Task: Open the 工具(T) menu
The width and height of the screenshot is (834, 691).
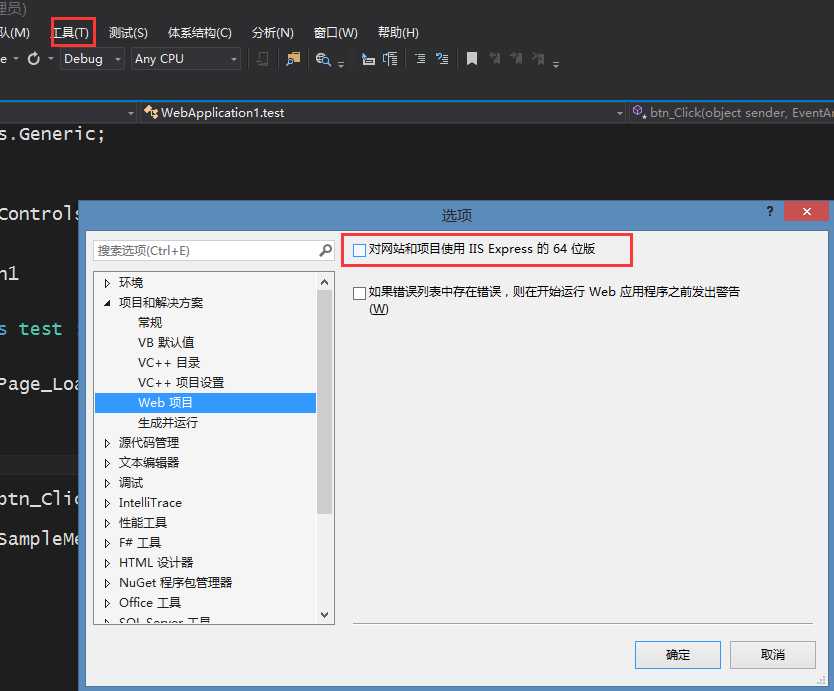Action: point(72,32)
